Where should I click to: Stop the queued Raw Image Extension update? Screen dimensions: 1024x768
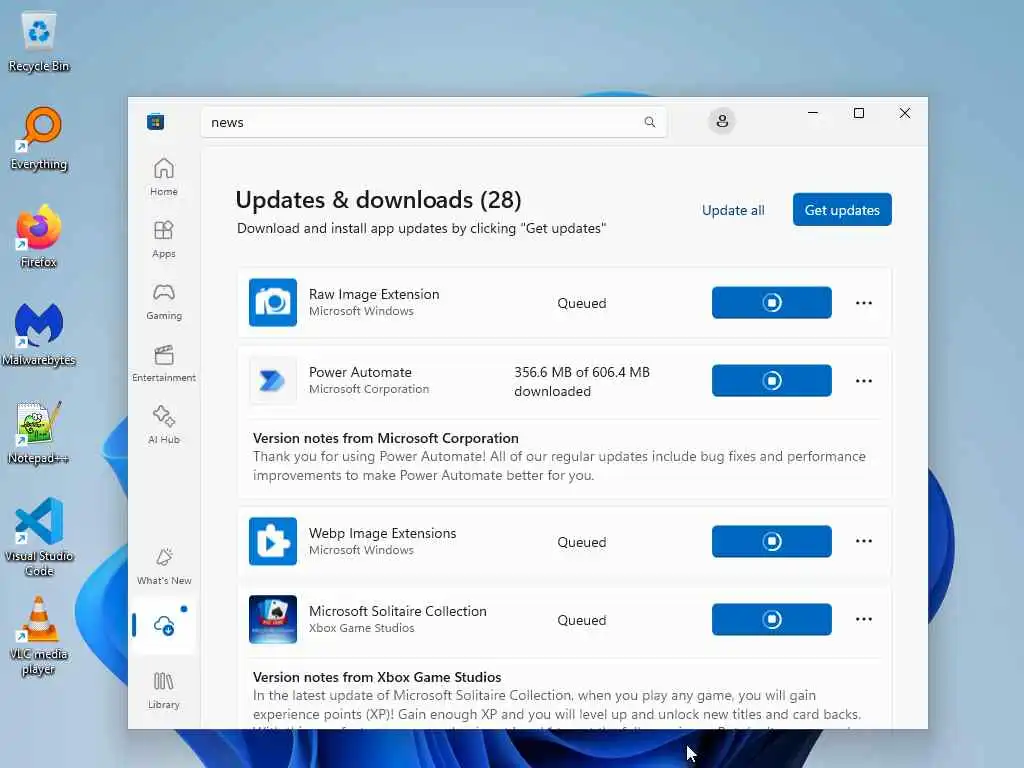point(771,302)
